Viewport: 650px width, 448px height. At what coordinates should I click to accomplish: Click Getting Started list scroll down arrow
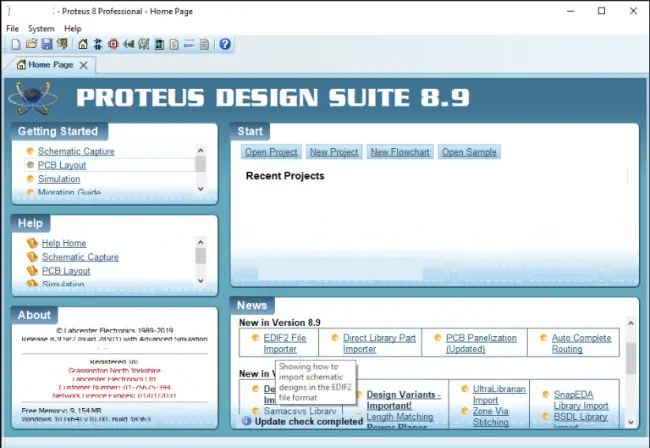pos(201,189)
